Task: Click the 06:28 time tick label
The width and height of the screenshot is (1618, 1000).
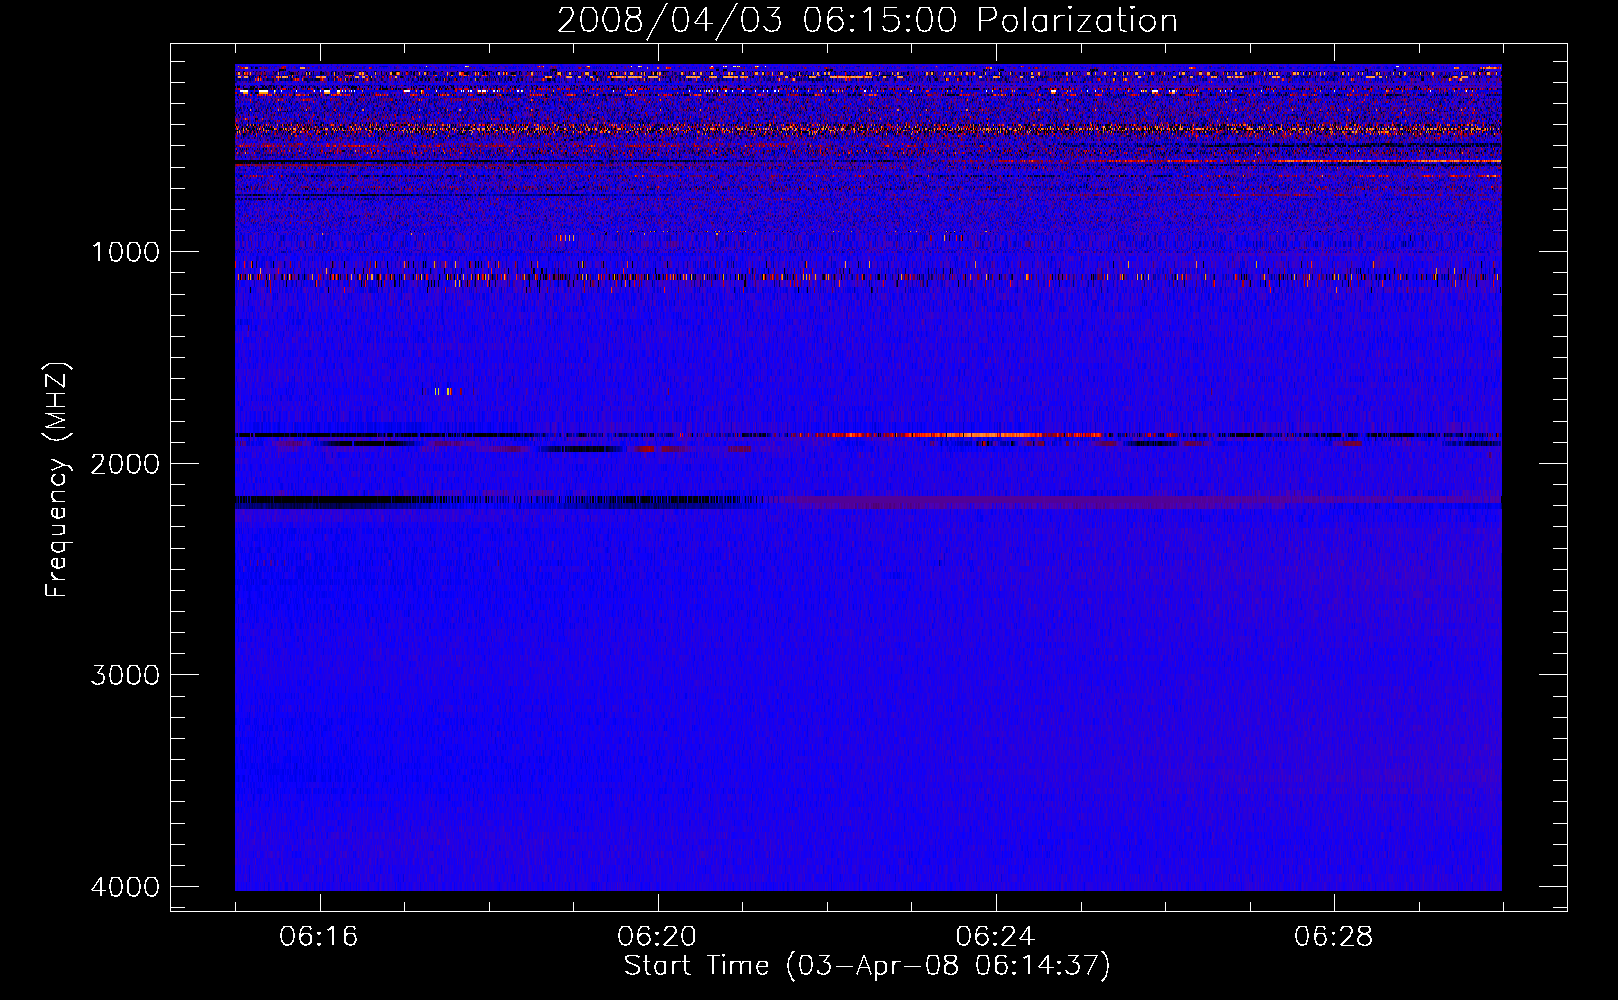Action: (1333, 937)
